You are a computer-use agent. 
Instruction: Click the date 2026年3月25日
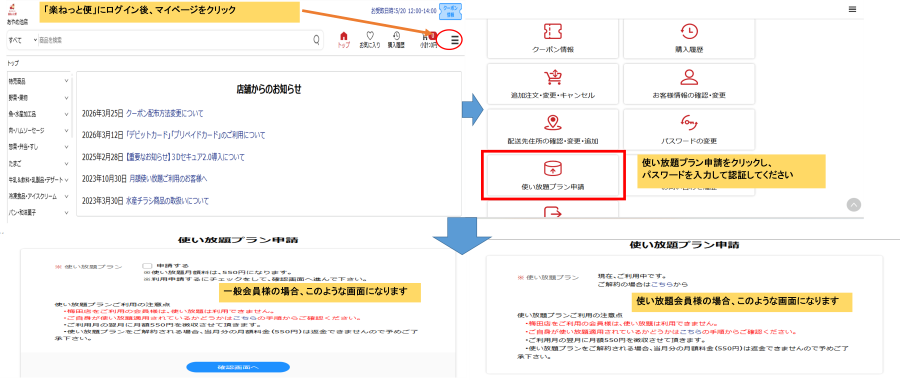pyautogui.click(x=103, y=114)
